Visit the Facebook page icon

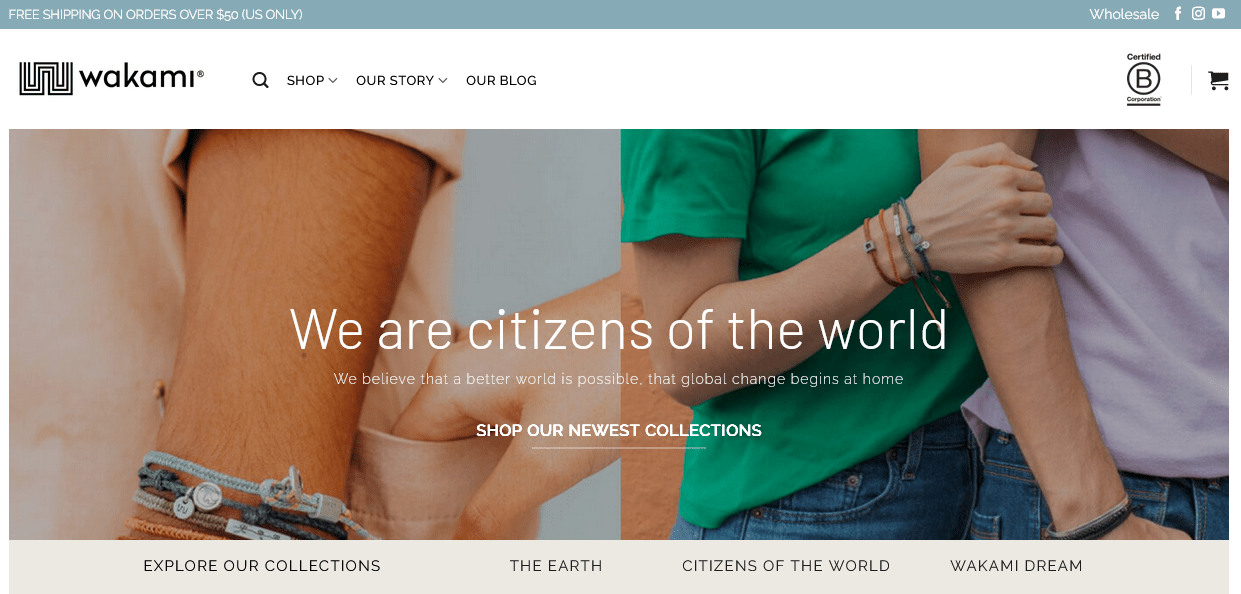pyautogui.click(x=1178, y=14)
